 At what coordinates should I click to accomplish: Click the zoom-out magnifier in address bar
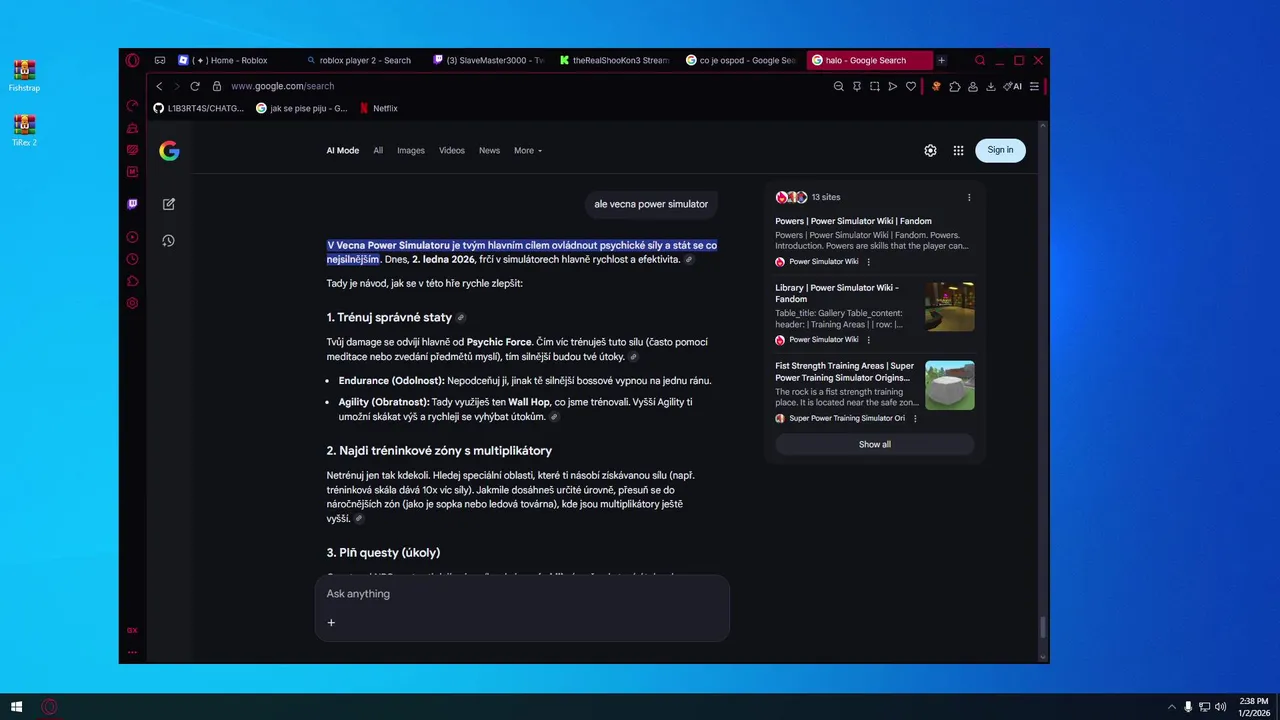coord(839,86)
